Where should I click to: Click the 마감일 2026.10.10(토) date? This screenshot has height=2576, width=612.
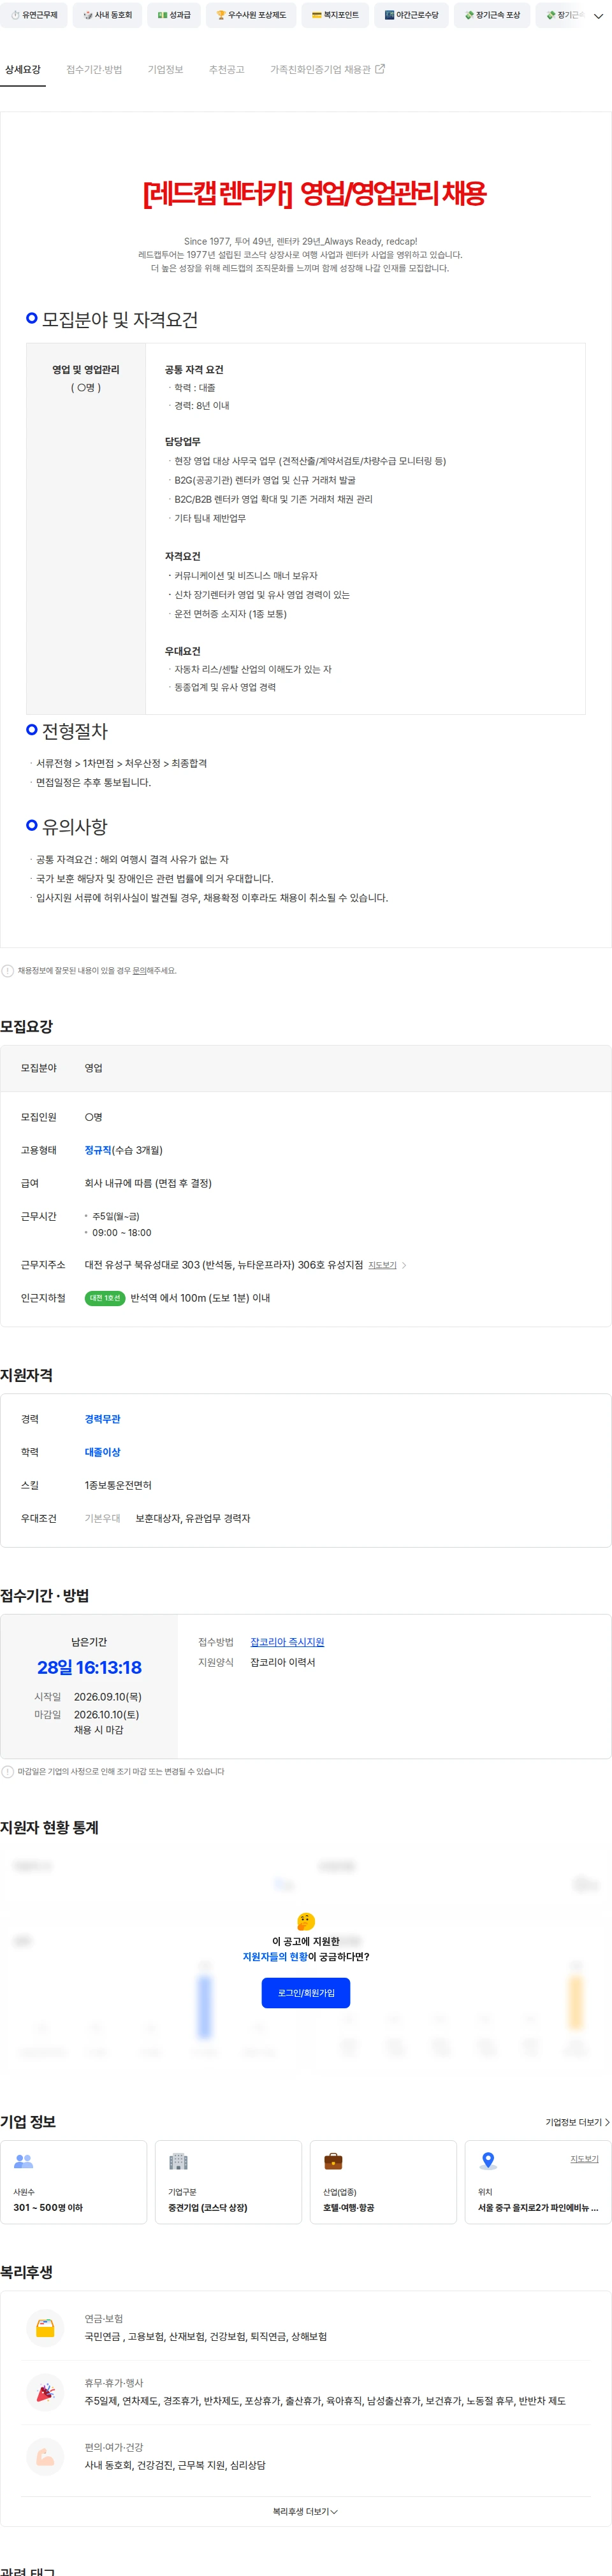106,1714
